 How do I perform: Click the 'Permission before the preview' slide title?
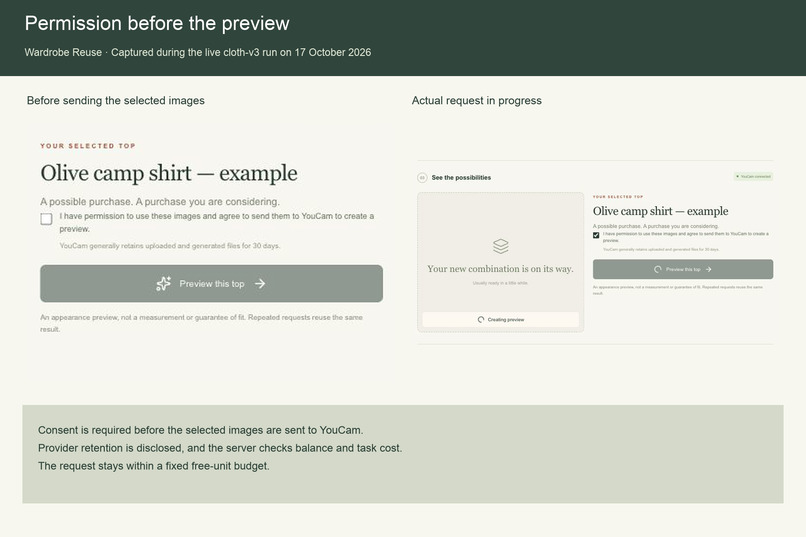click(x=157, y=24)
